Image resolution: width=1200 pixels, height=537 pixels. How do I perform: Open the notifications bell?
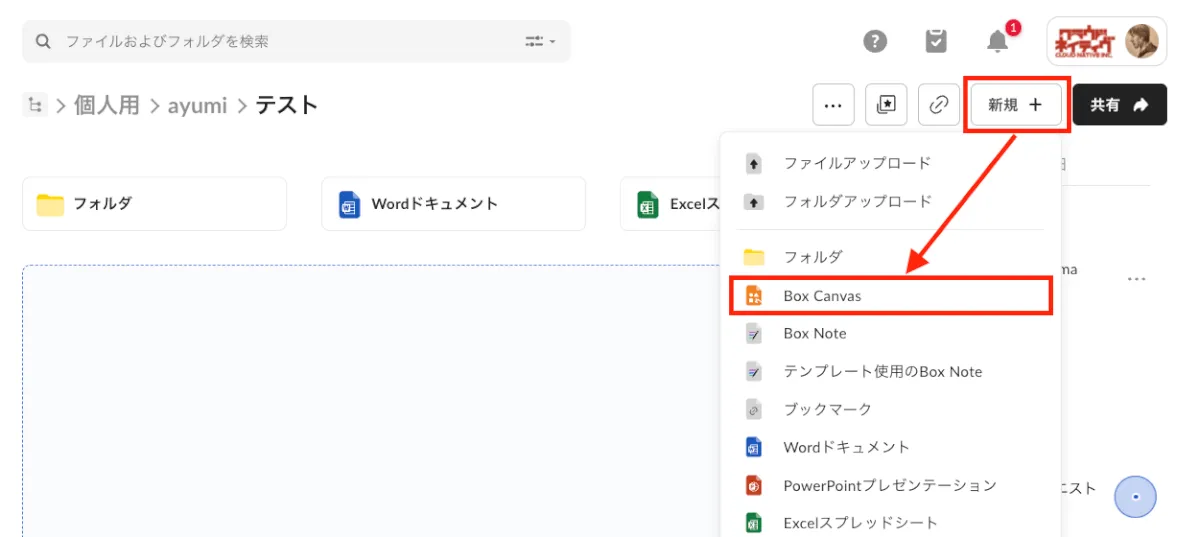pos(998,41)
